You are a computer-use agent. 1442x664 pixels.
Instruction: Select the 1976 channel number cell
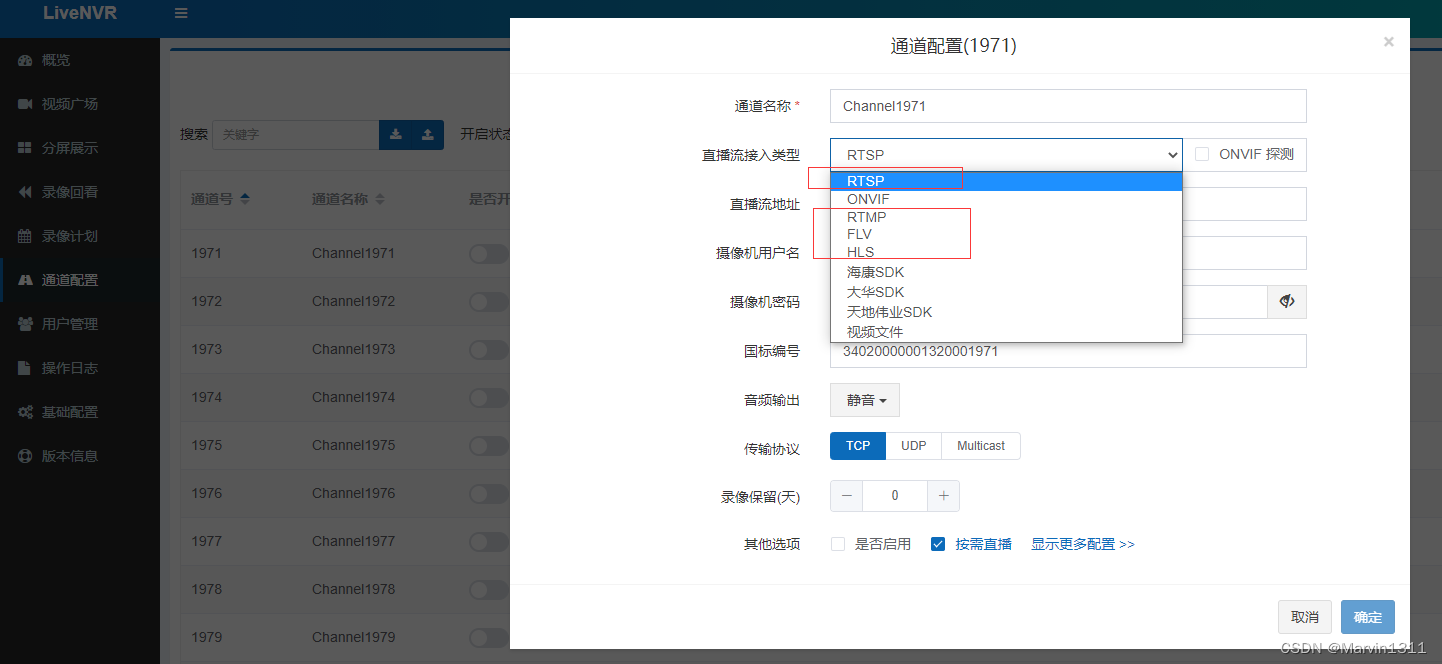pos(207,493)
